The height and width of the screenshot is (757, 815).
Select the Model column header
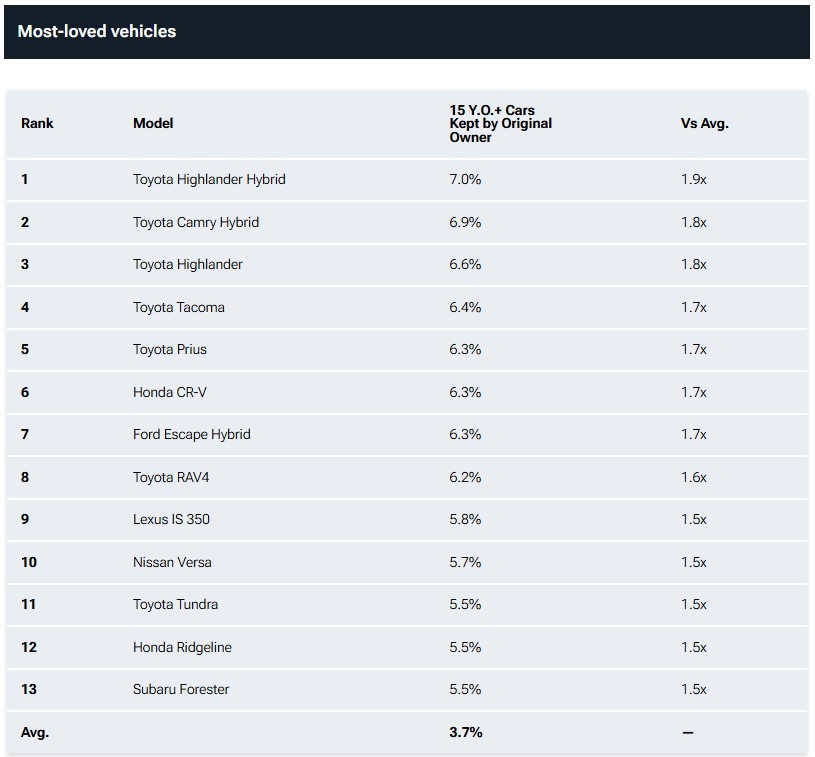tap(153, 123)
